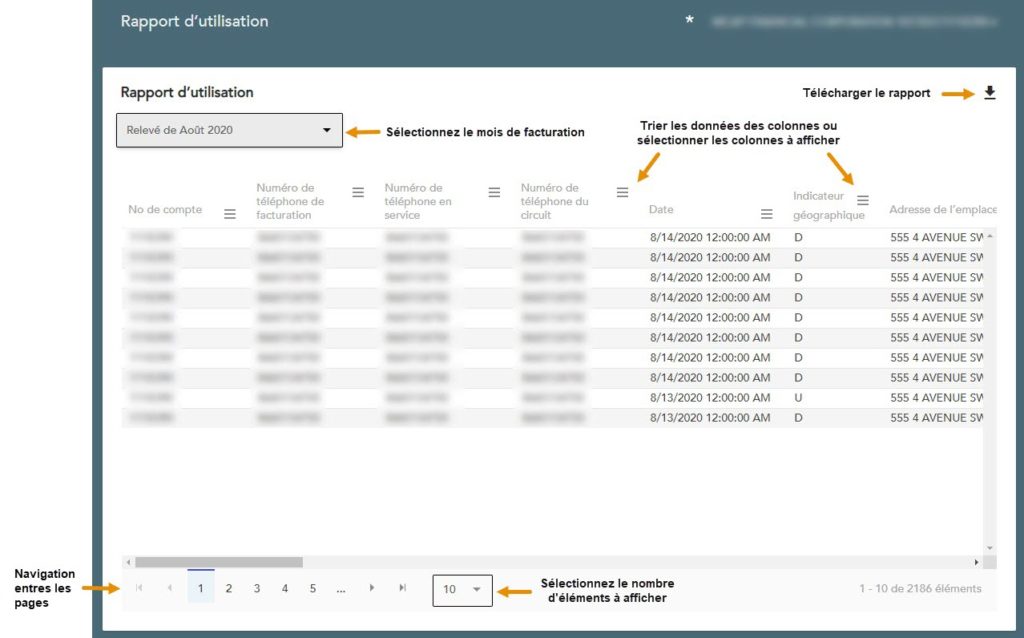1024x638 pixels.
Task: Open column menu for Indicateur géographique
Action: pyautogui.click(x=863, y=200)
